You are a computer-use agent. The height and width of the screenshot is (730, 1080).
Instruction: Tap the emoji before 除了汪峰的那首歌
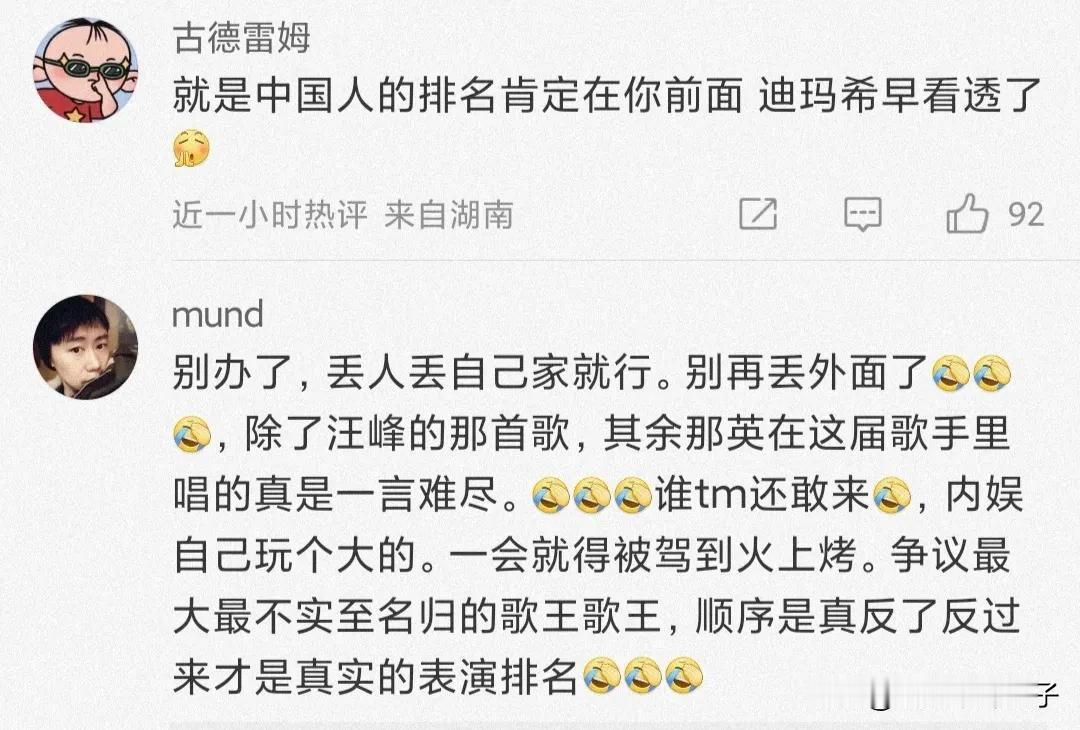tap(191, 435)
